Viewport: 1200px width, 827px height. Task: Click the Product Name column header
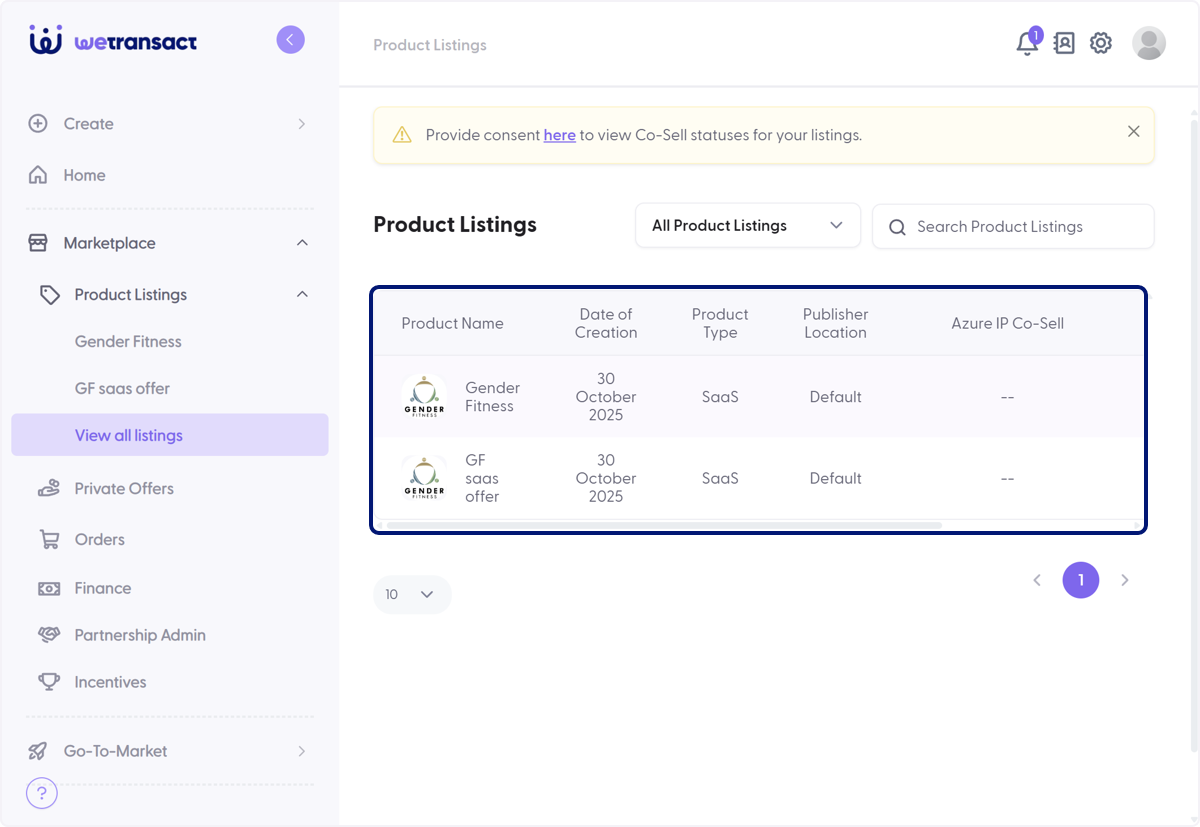coord(452,323)
